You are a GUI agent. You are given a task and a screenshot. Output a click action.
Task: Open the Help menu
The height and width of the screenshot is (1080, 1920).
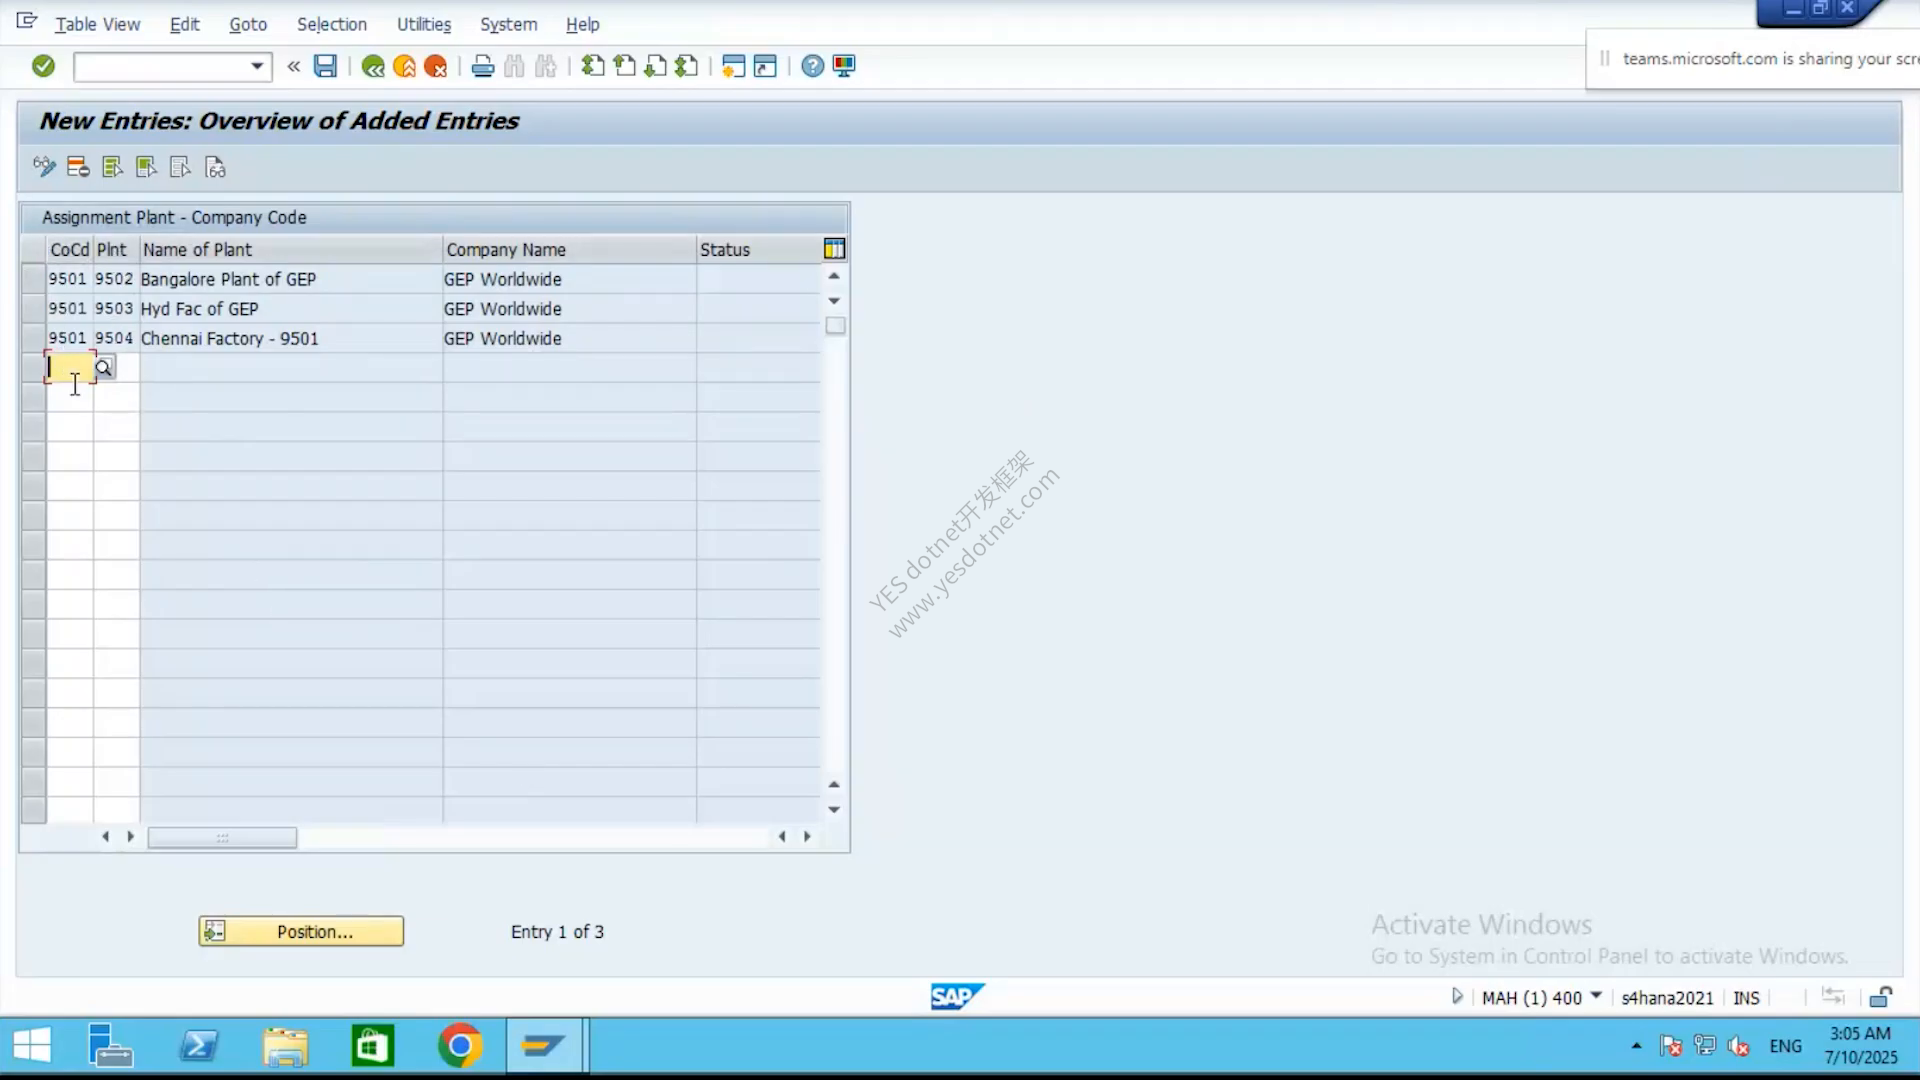tap(582, 24)
